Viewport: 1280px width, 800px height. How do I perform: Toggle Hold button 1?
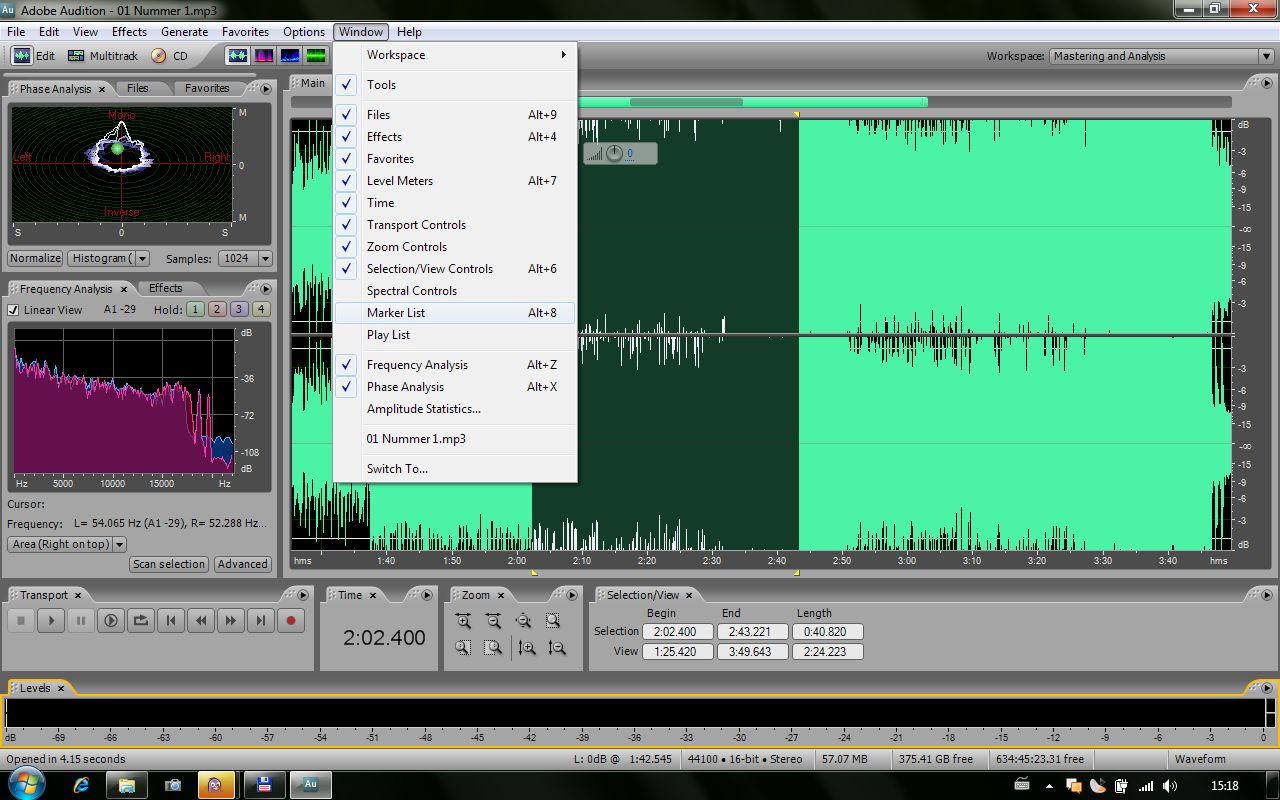tap(195, 310)
